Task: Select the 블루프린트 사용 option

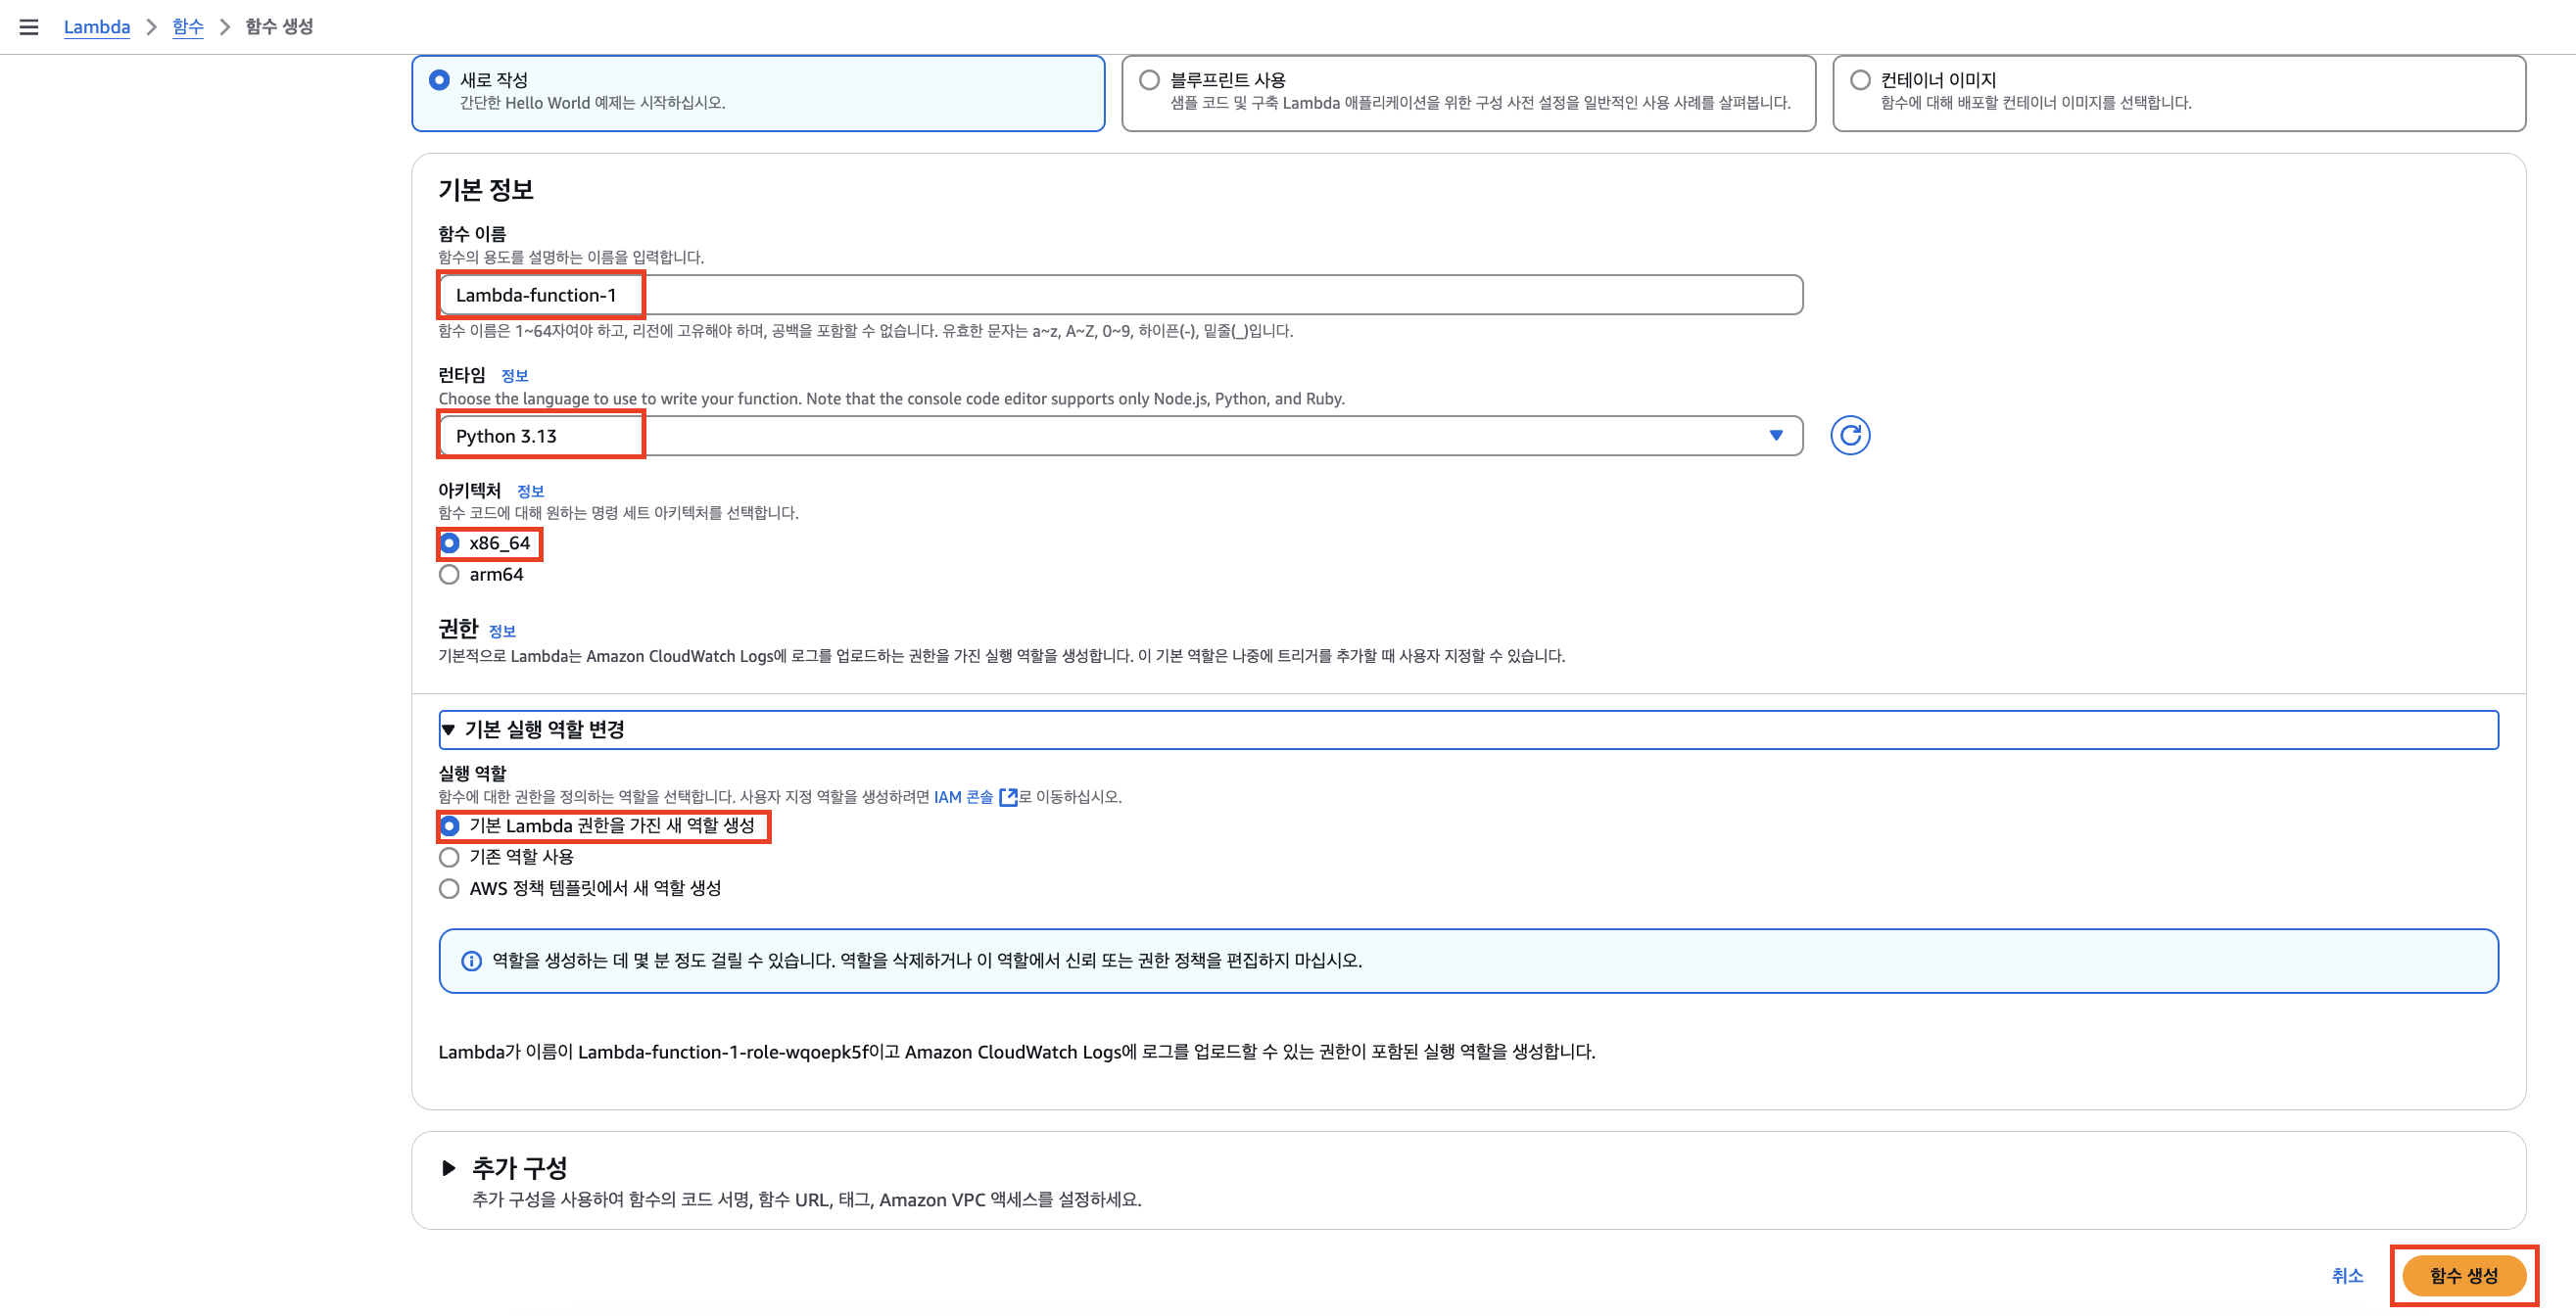Action: (x=1148, y=78)
